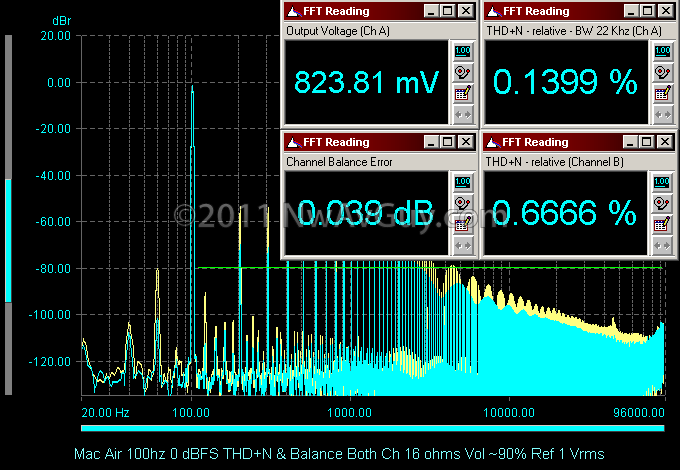Maximize the Output Voltage (Ch A) reading window

coord(448,11)
